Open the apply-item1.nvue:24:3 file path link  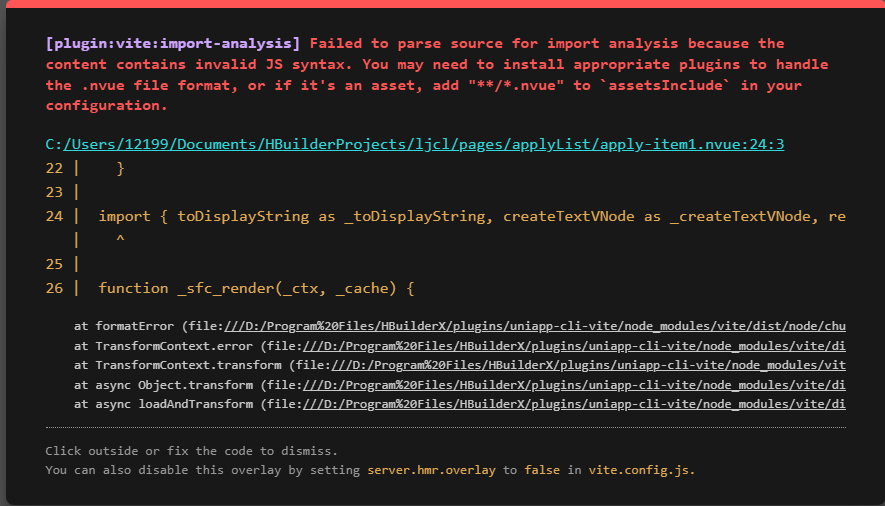tap(423, 144)
